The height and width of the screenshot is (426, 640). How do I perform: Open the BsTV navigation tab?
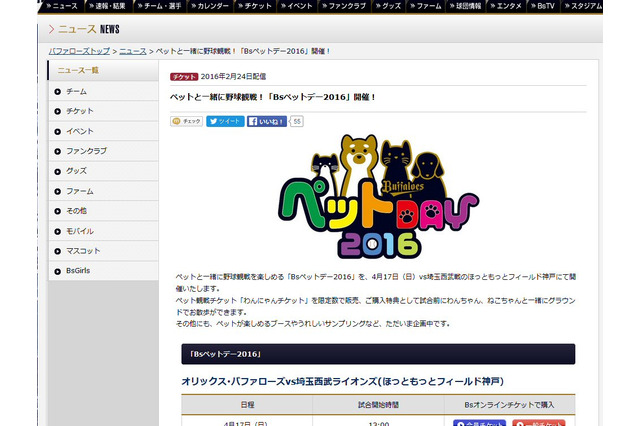pos(543,6)
